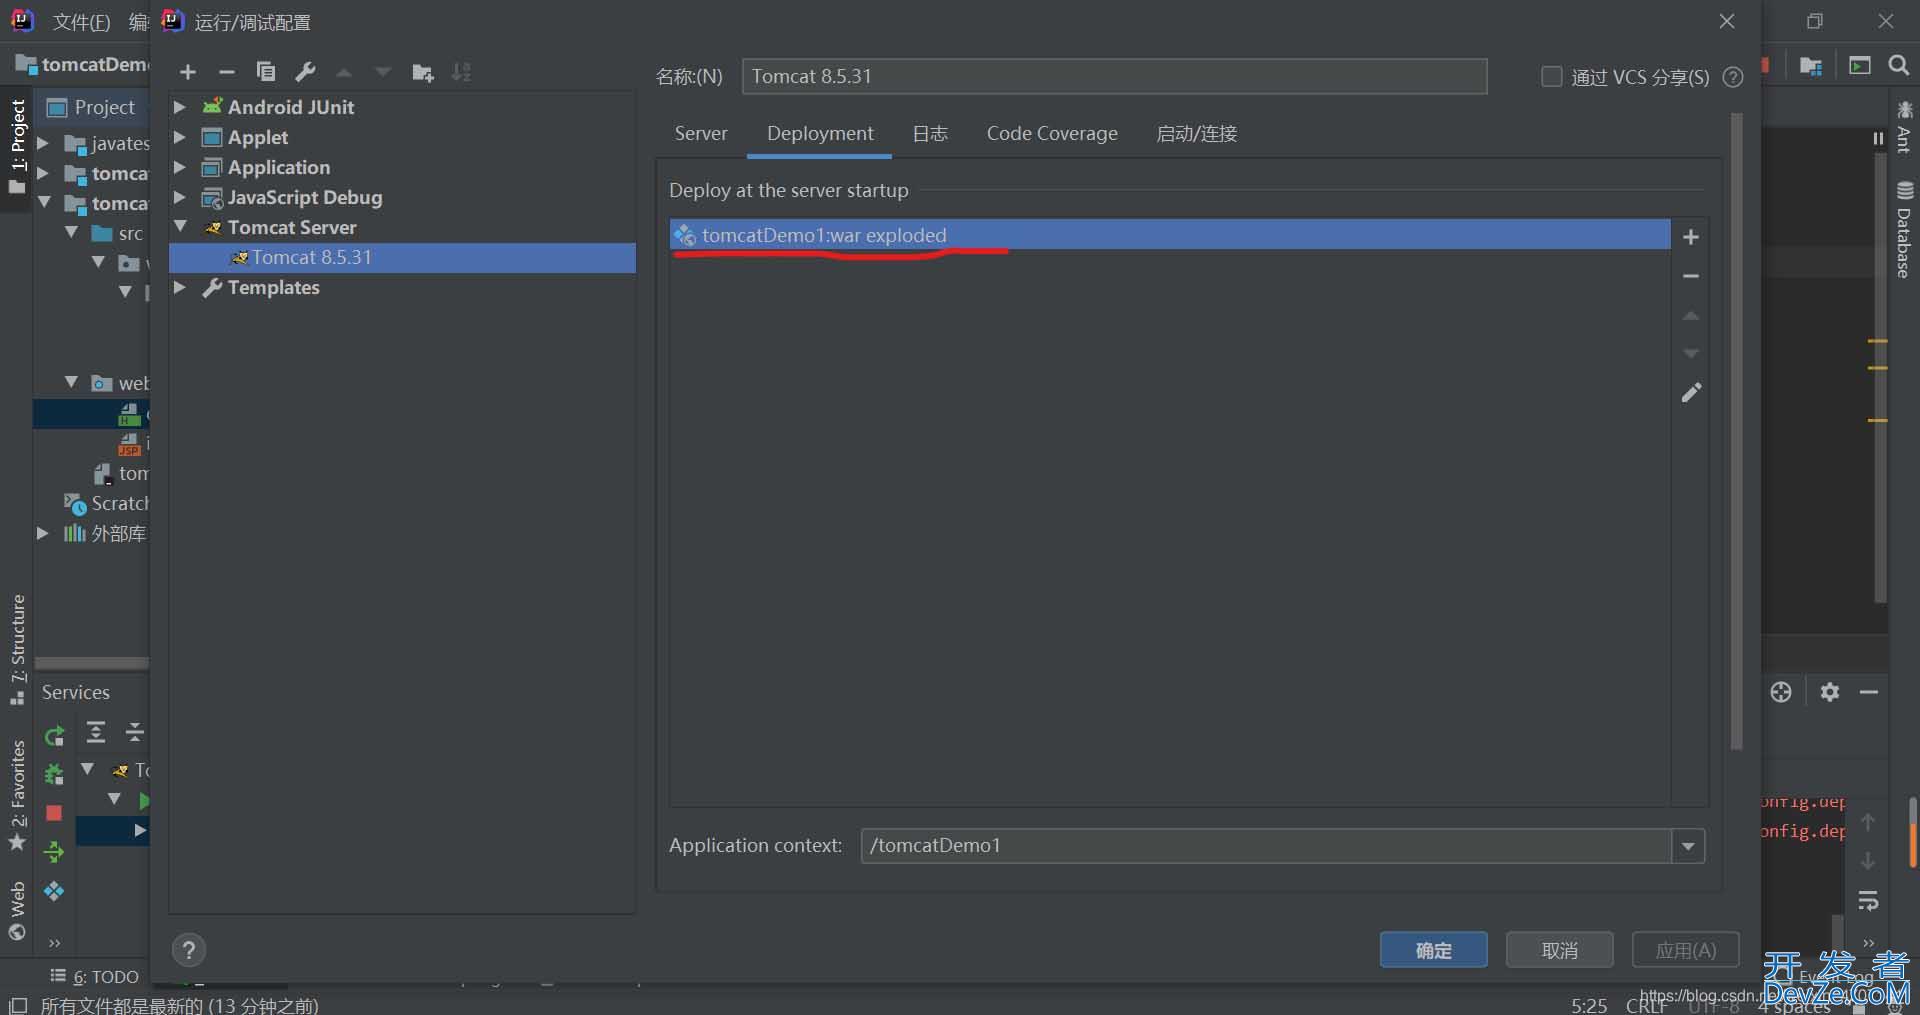Select the tomcatDemo1:war exploded artifact
Viewport: 1920px width, 1015px height.
coord(824,236)
